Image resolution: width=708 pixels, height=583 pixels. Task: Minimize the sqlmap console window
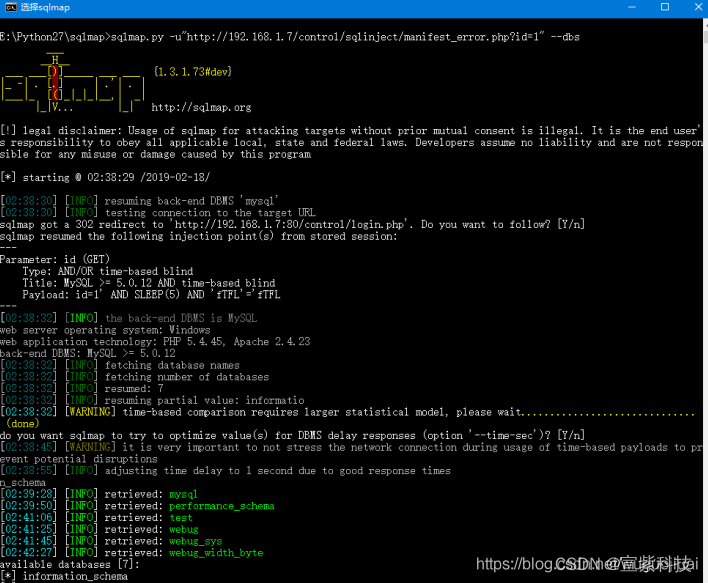coord(632,7)
